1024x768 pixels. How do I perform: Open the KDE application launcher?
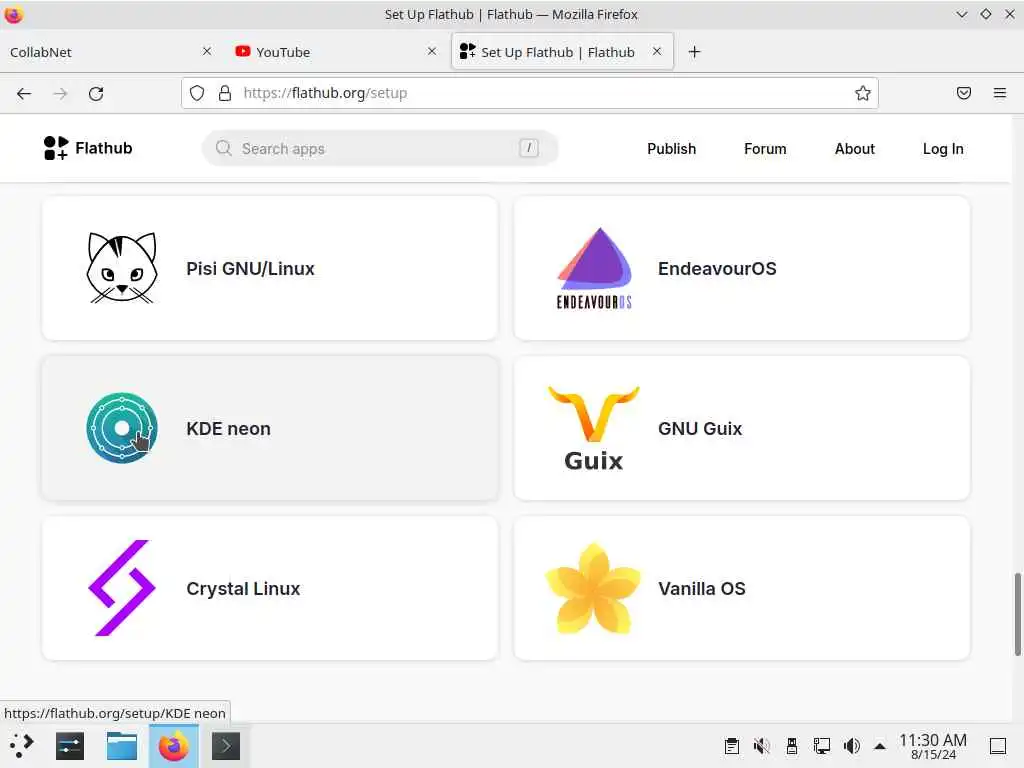click(x=21, y=746)
